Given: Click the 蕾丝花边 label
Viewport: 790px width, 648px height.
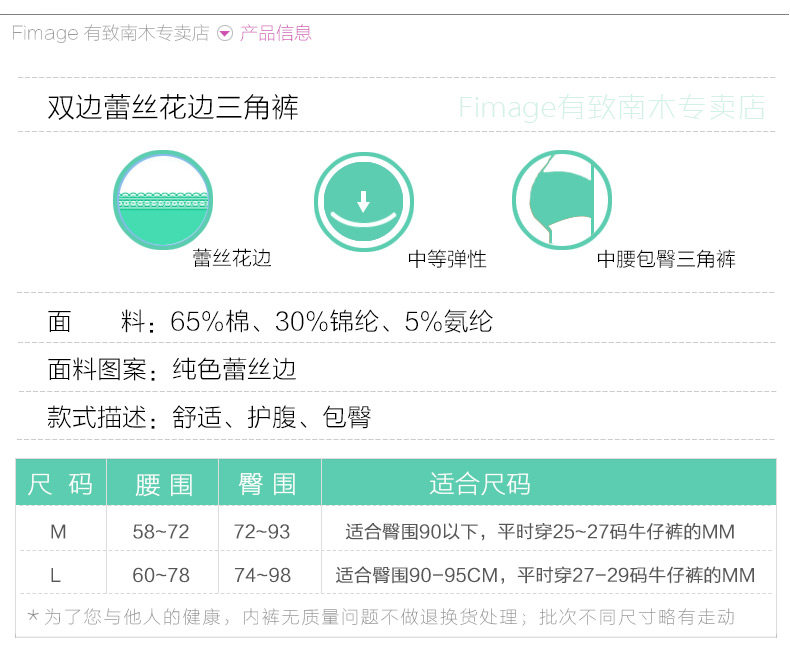Looking at the screenshot, I should pyautogui.click(x=232, y=258).
